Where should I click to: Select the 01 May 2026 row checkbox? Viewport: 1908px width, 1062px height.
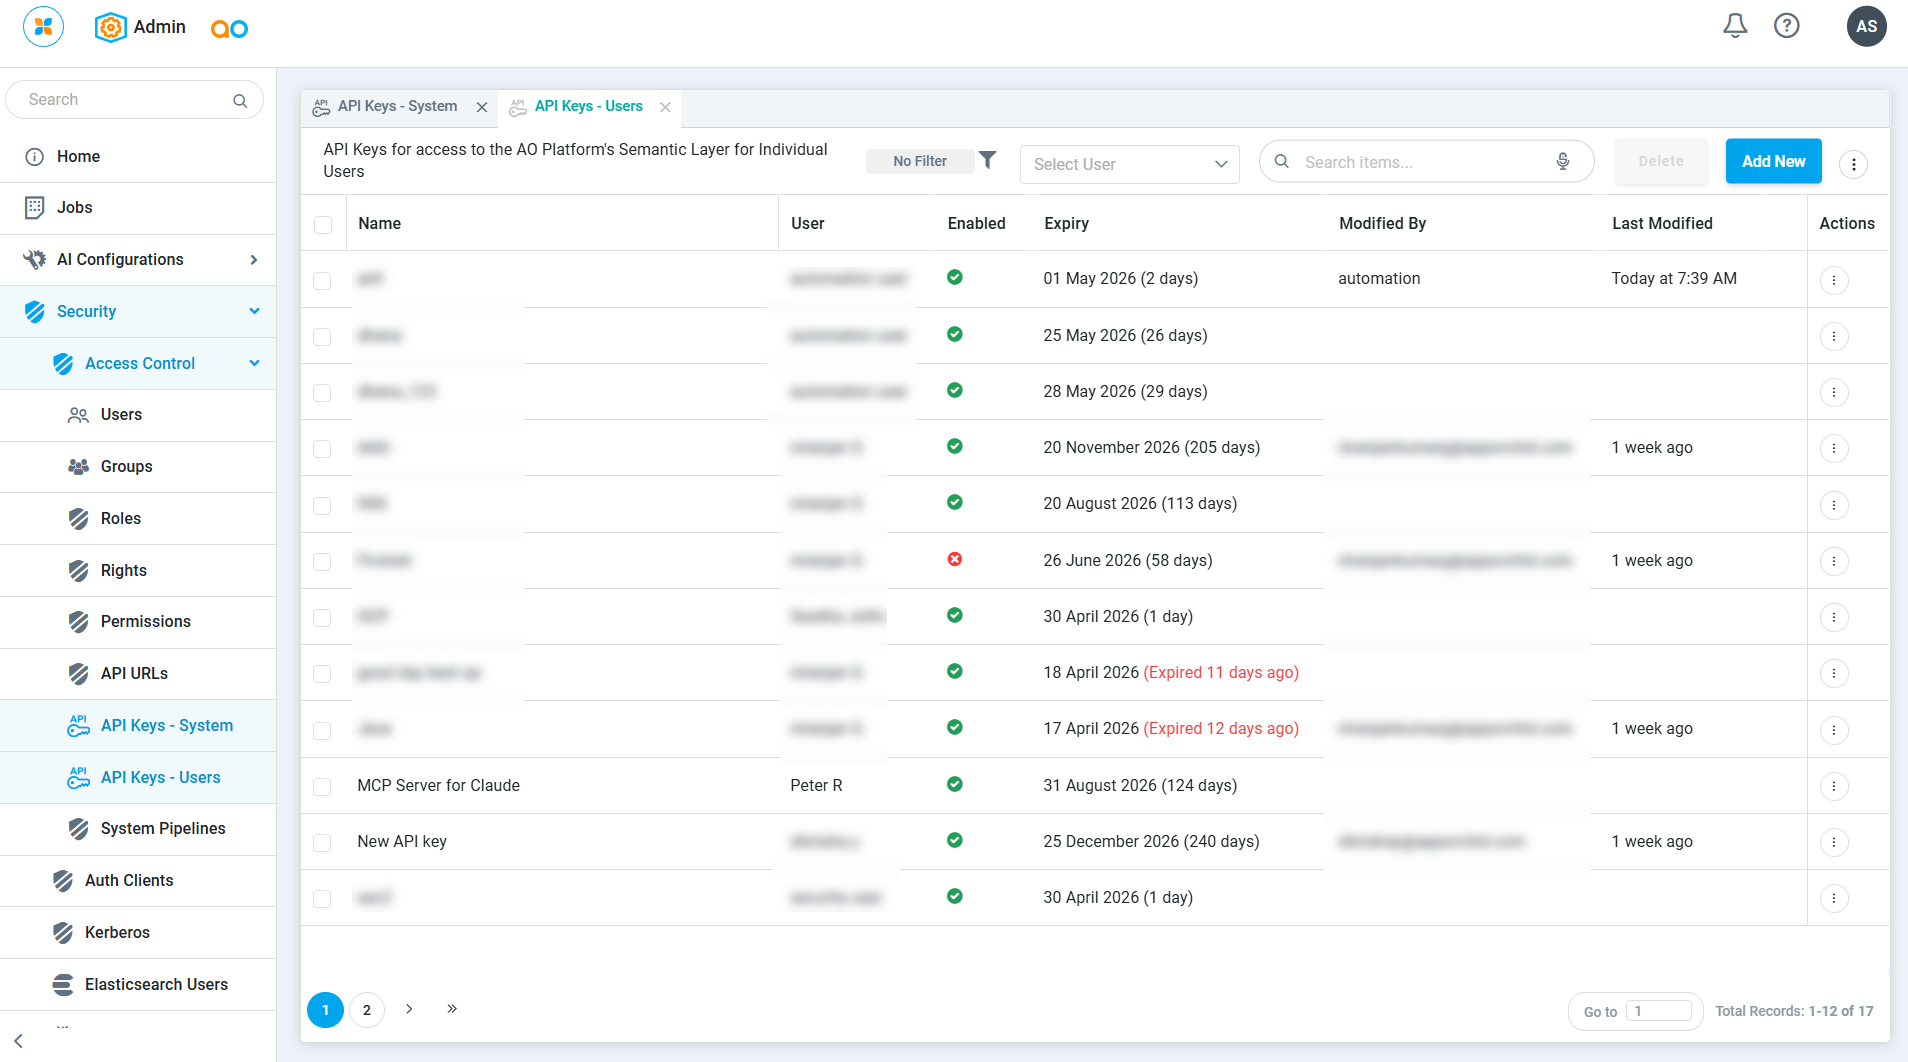(x=322, y=281)
